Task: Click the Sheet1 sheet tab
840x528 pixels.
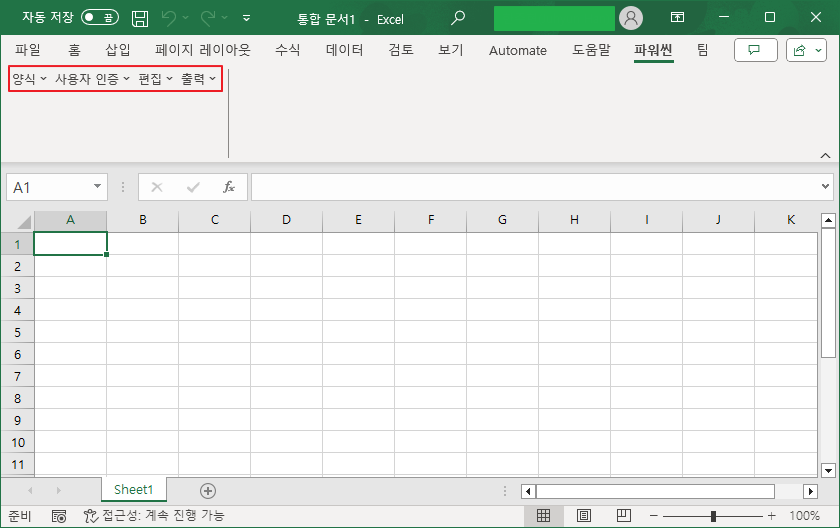Action: (x=133, y=489)
